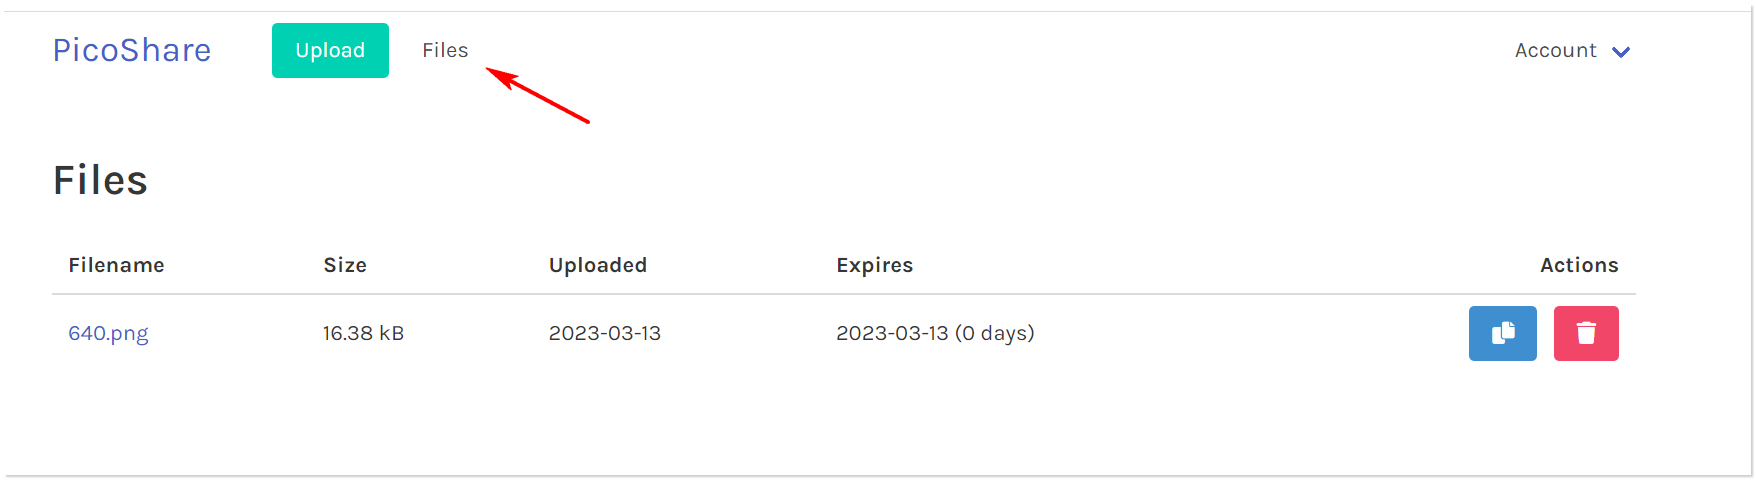Click the red arrow annotation

click(x=538, y=96)
